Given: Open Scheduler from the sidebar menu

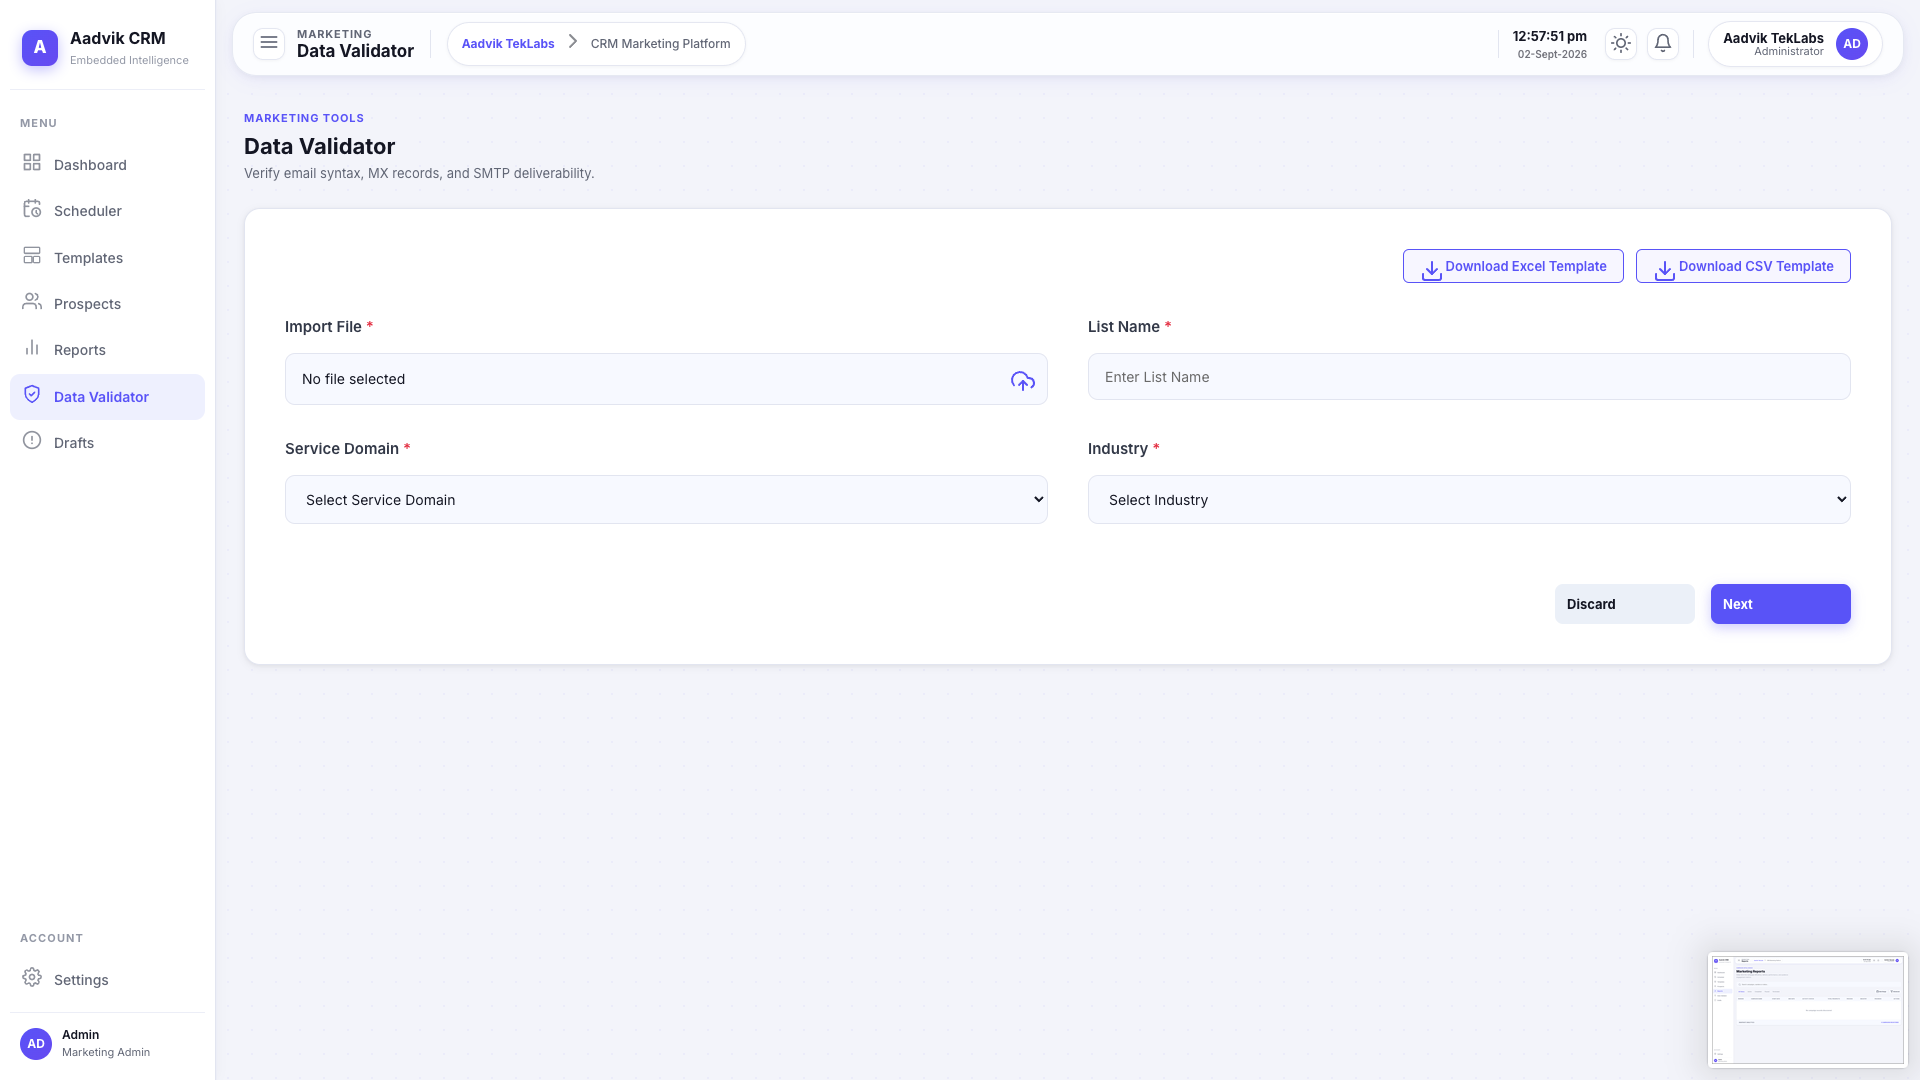Looking at the screenshot, I should (x=107, y=211).
